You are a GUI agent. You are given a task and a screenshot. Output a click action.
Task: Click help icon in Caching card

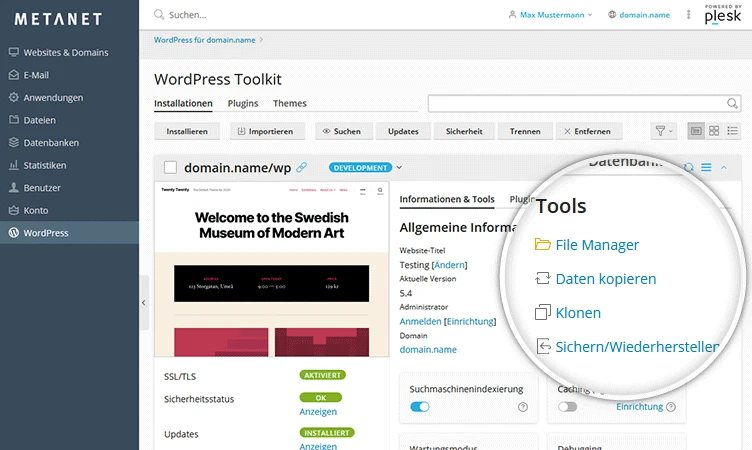click(671, 407)
